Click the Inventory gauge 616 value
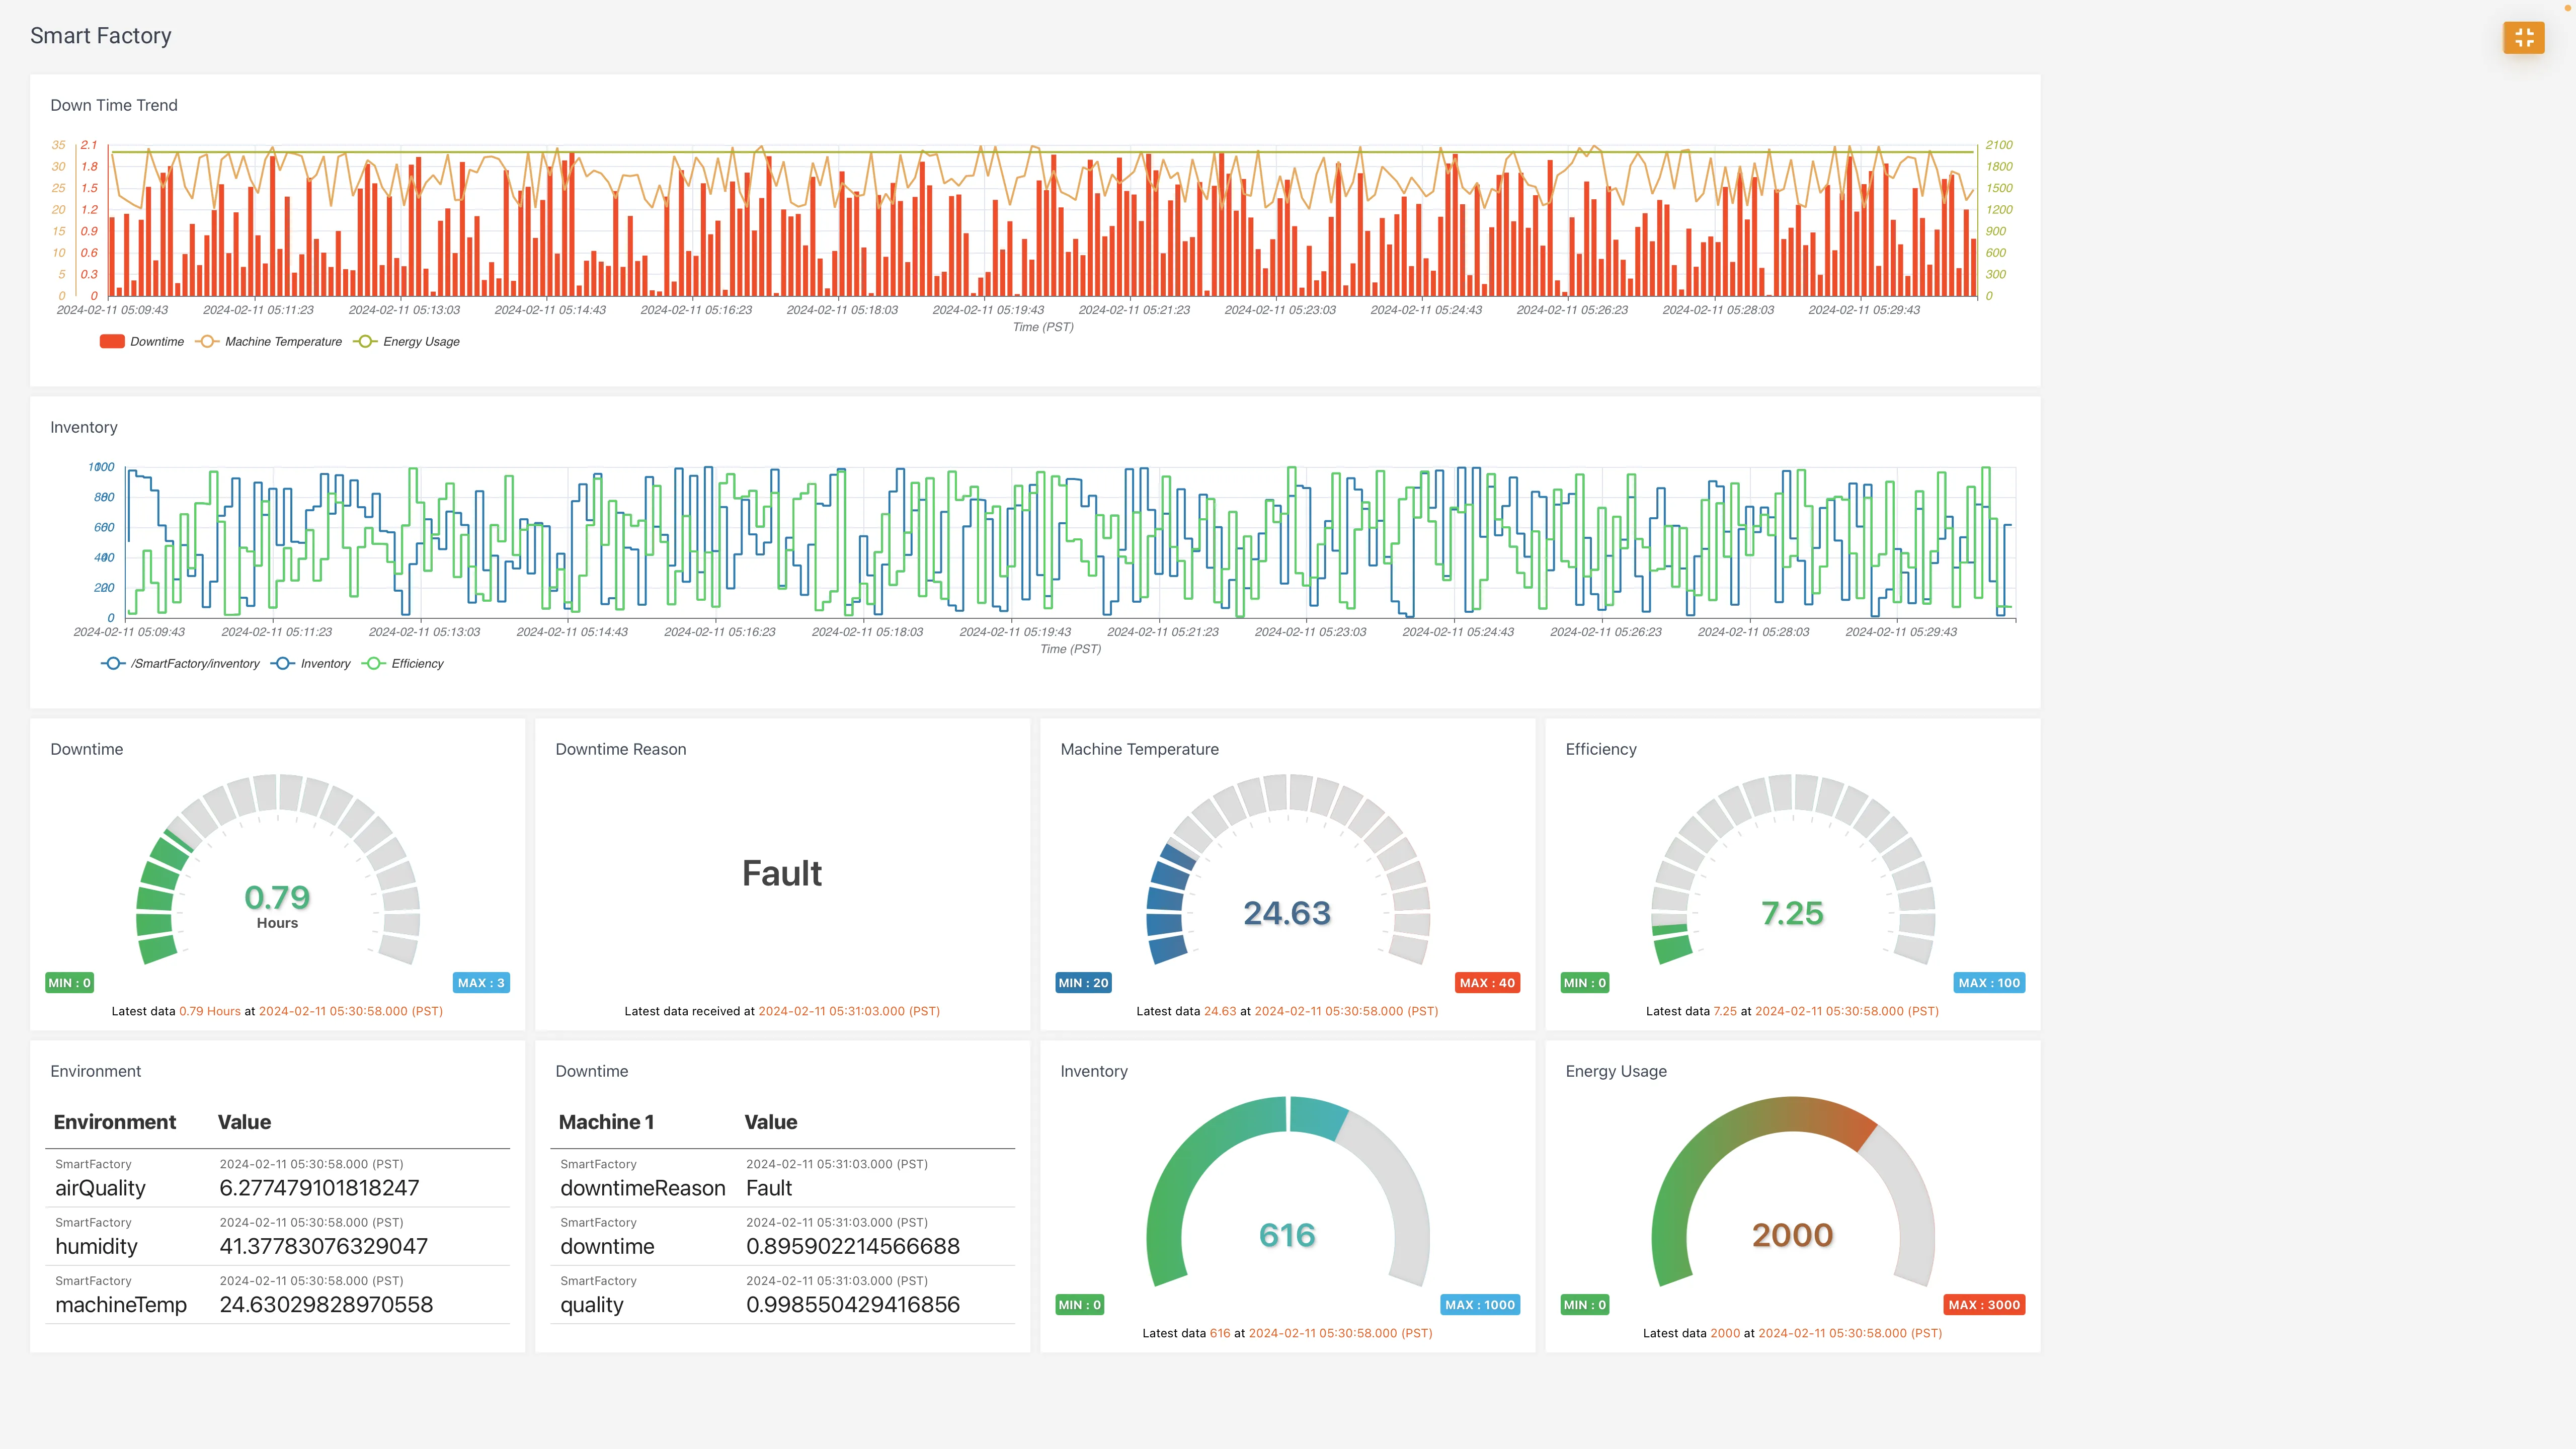The height and width of the screenshot is (1449, 2576). point(1287,1235)
